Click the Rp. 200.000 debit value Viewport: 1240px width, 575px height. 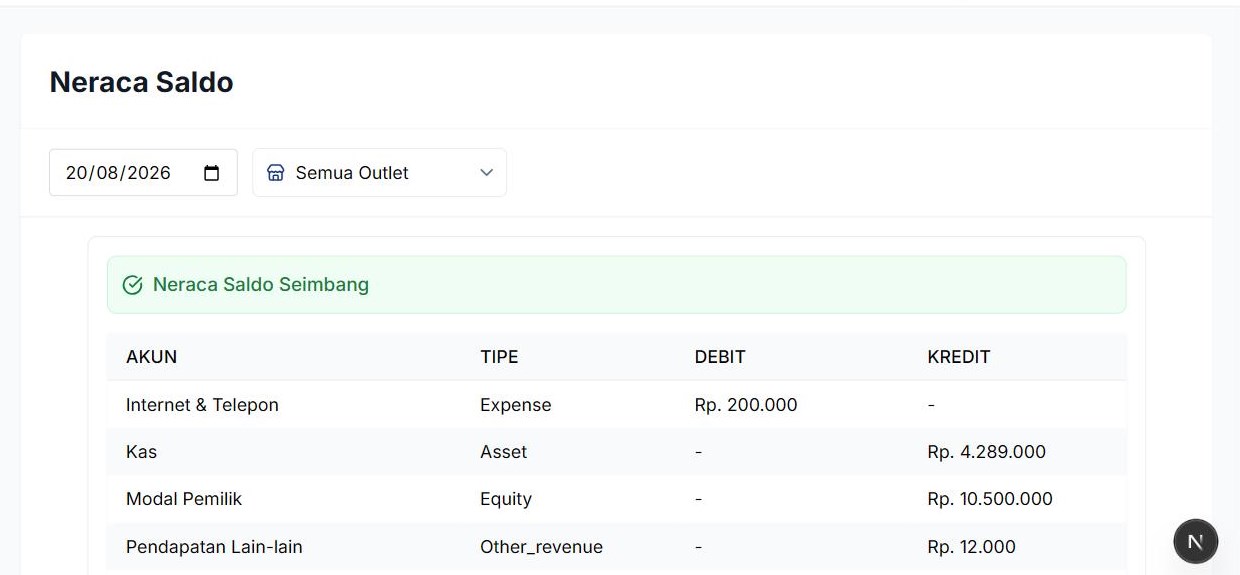click(x=746, y=405)
